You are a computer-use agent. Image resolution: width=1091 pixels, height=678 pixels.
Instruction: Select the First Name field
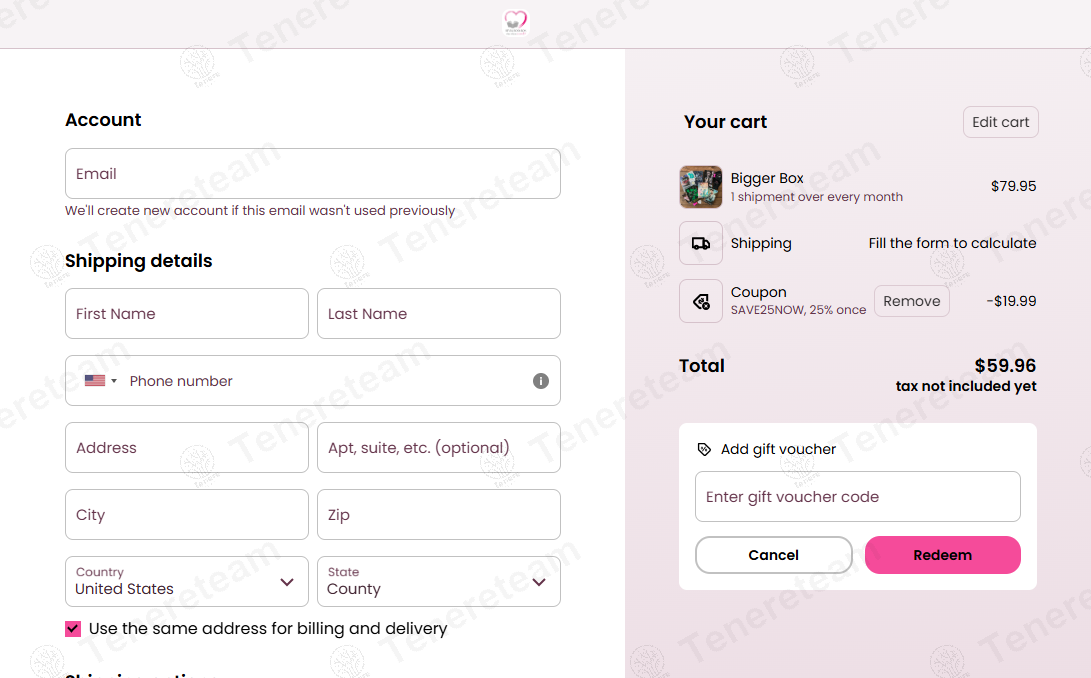(186, 313)
